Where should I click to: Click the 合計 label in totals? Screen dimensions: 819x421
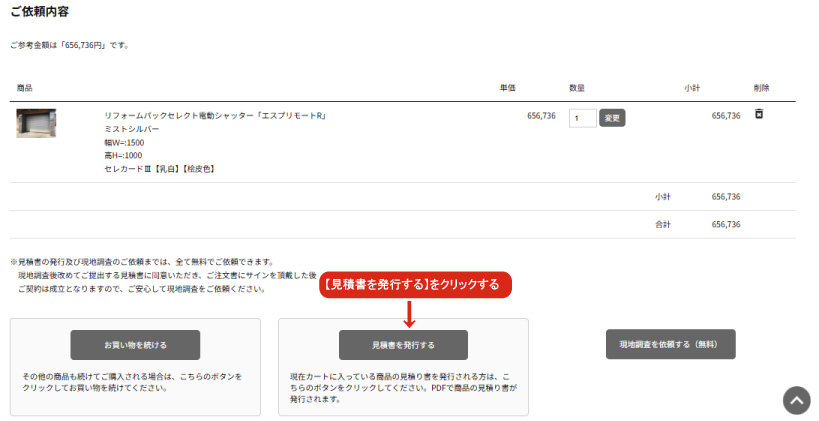point(663,224)
